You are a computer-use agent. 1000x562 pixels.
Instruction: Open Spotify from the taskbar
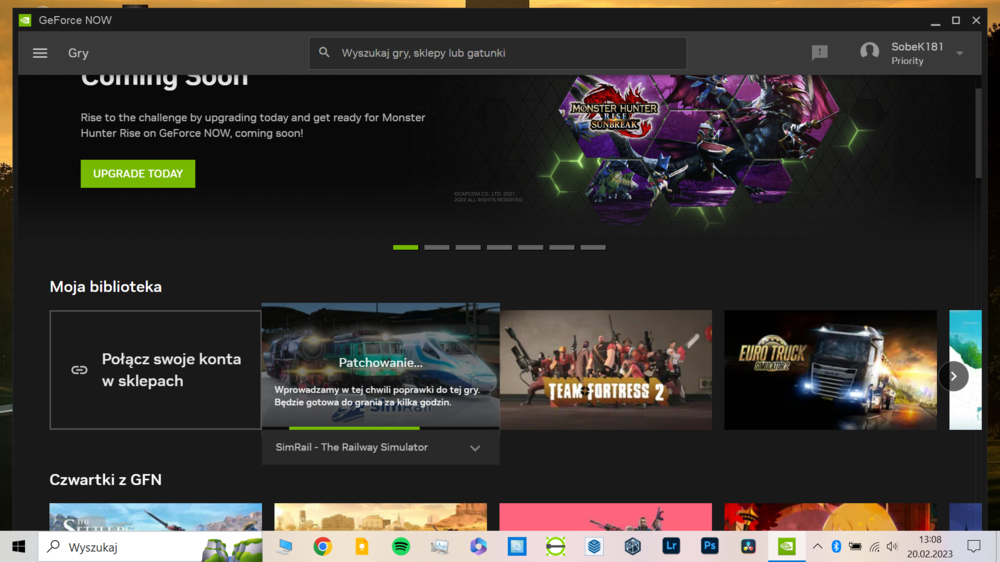401,547
